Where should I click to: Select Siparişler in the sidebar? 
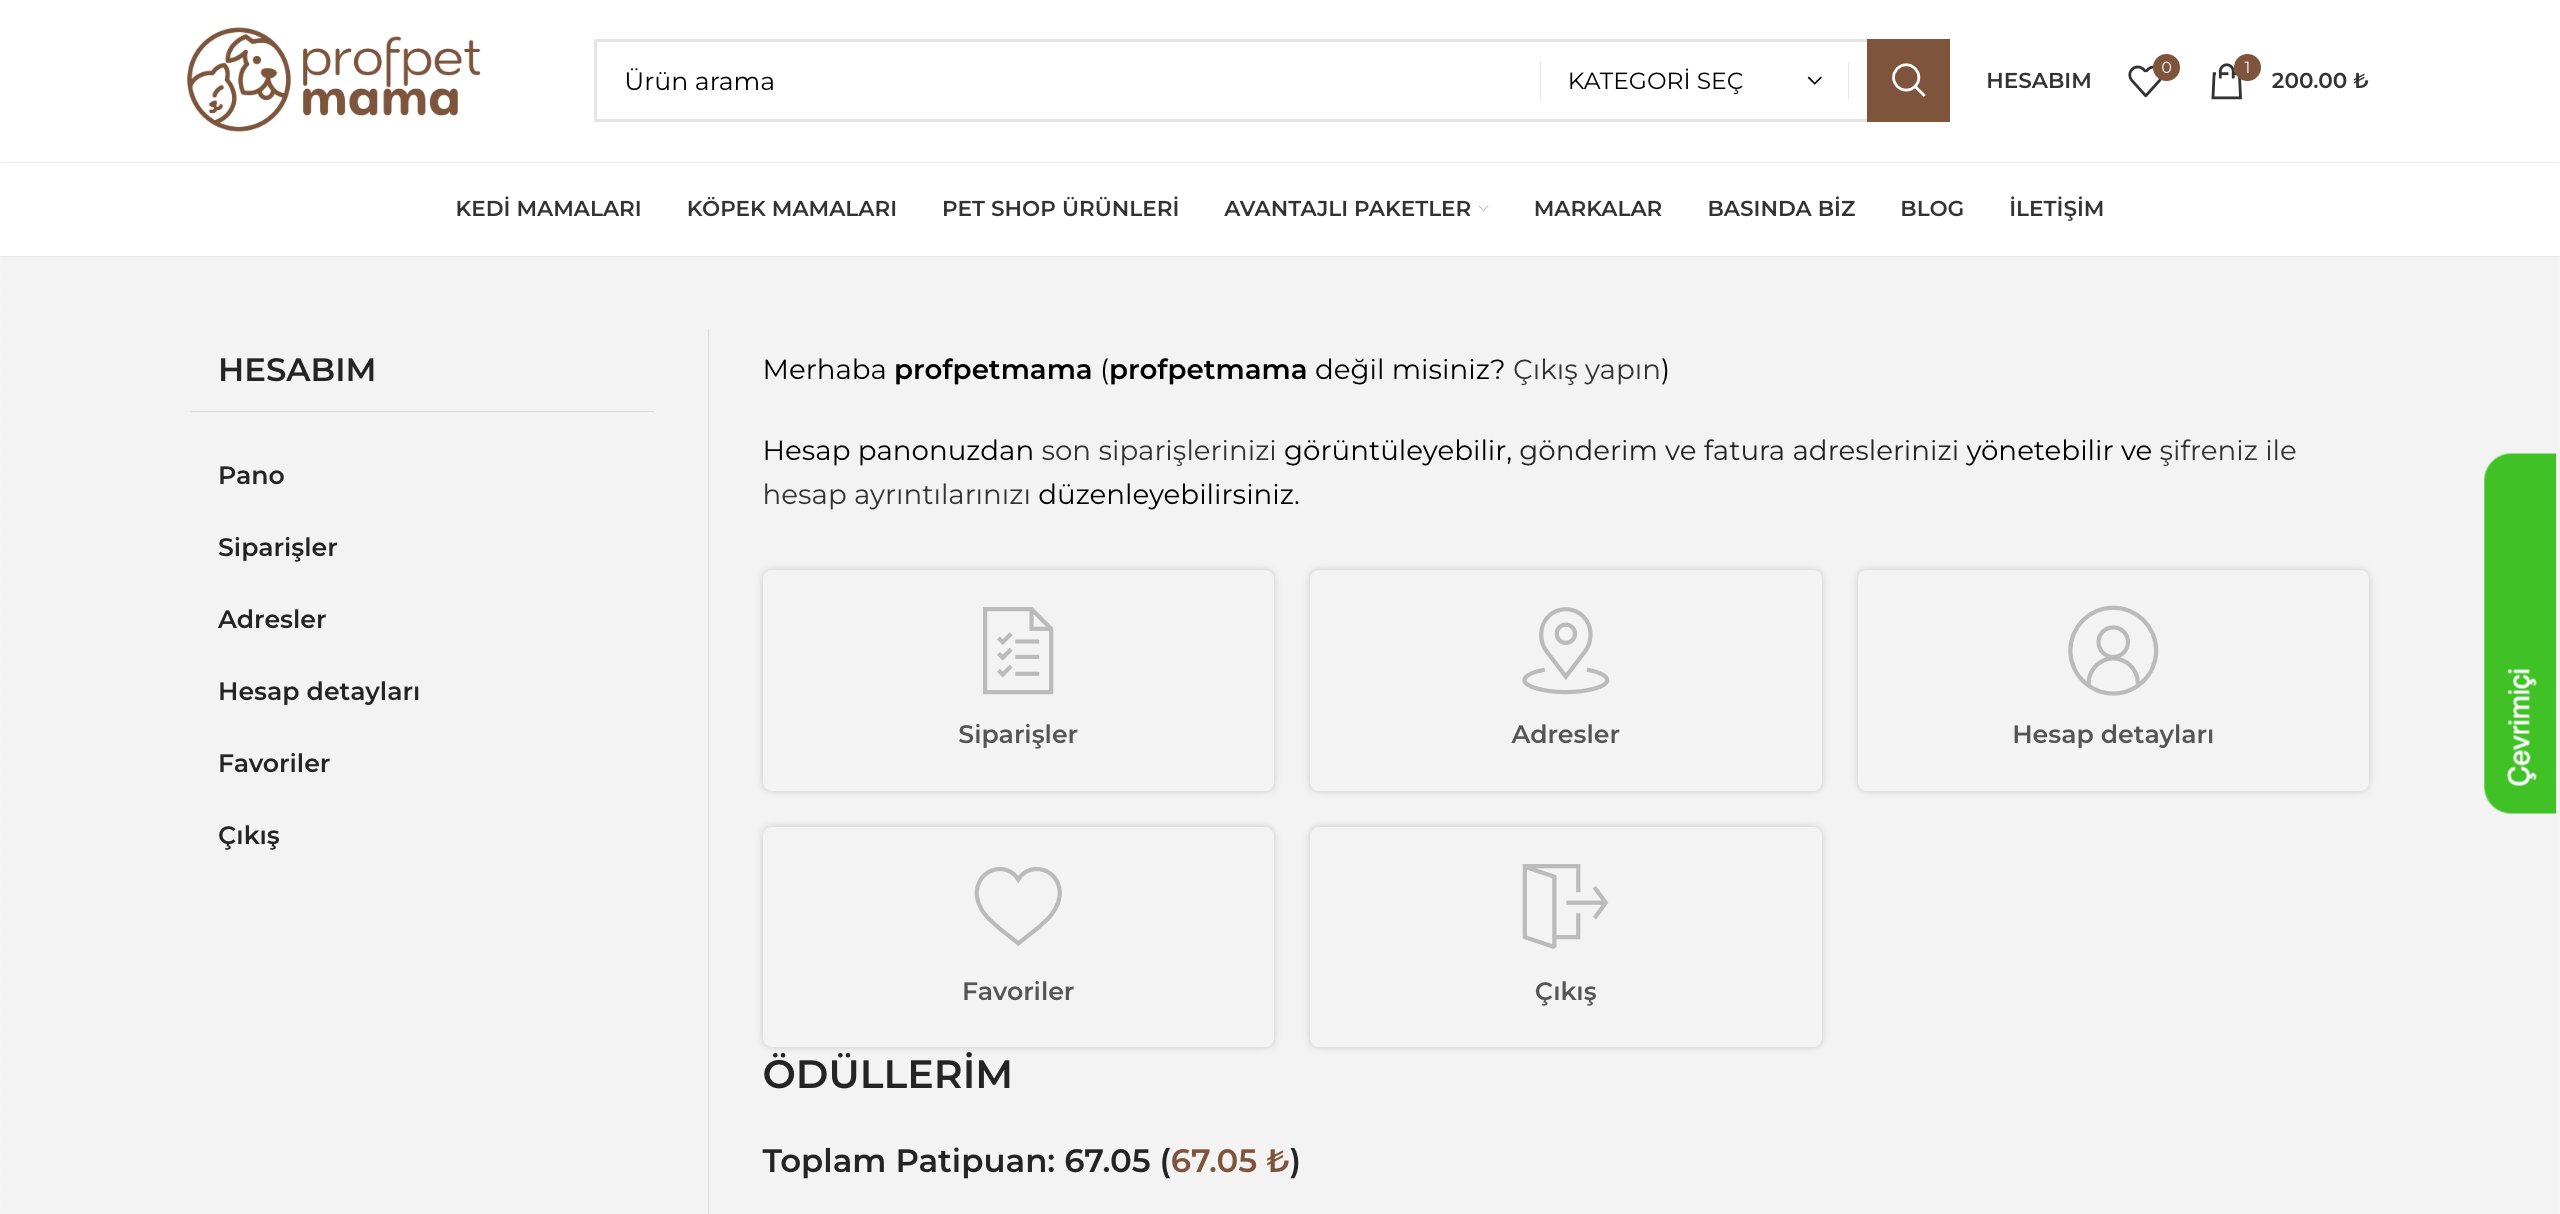(278, 547)
